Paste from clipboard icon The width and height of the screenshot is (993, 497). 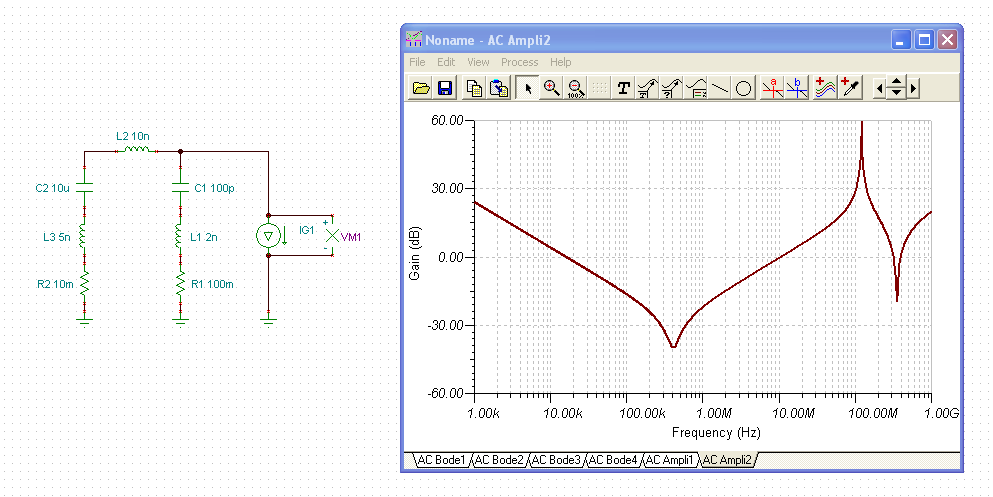498,88
